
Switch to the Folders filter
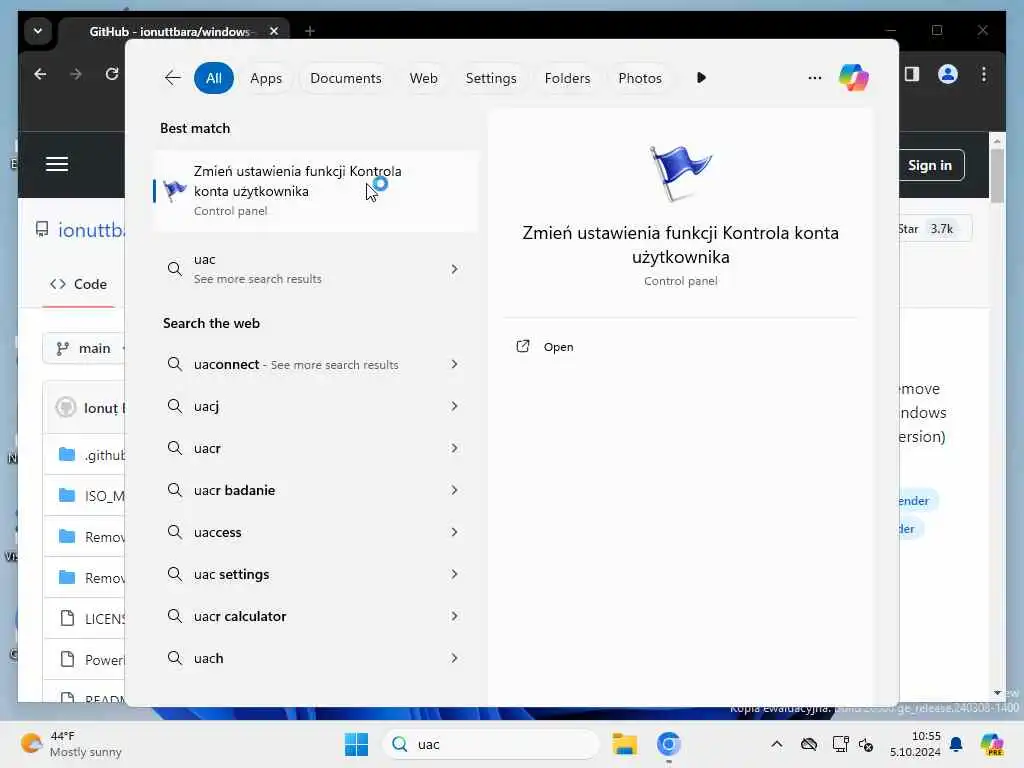click(567, 78)
